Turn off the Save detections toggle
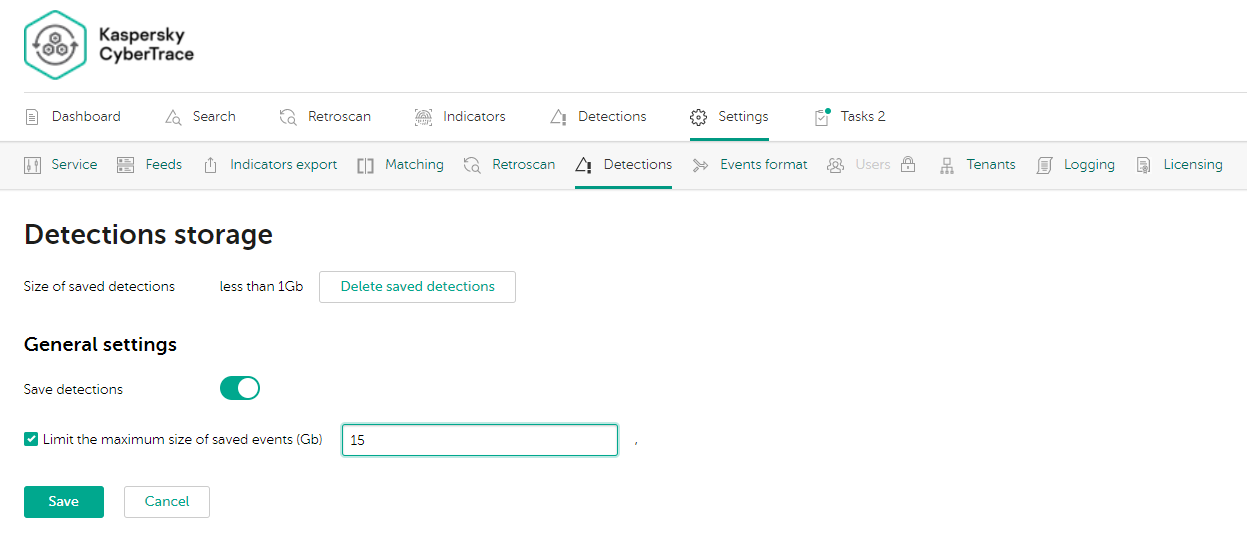The image size is (1247, 542). 240,389
